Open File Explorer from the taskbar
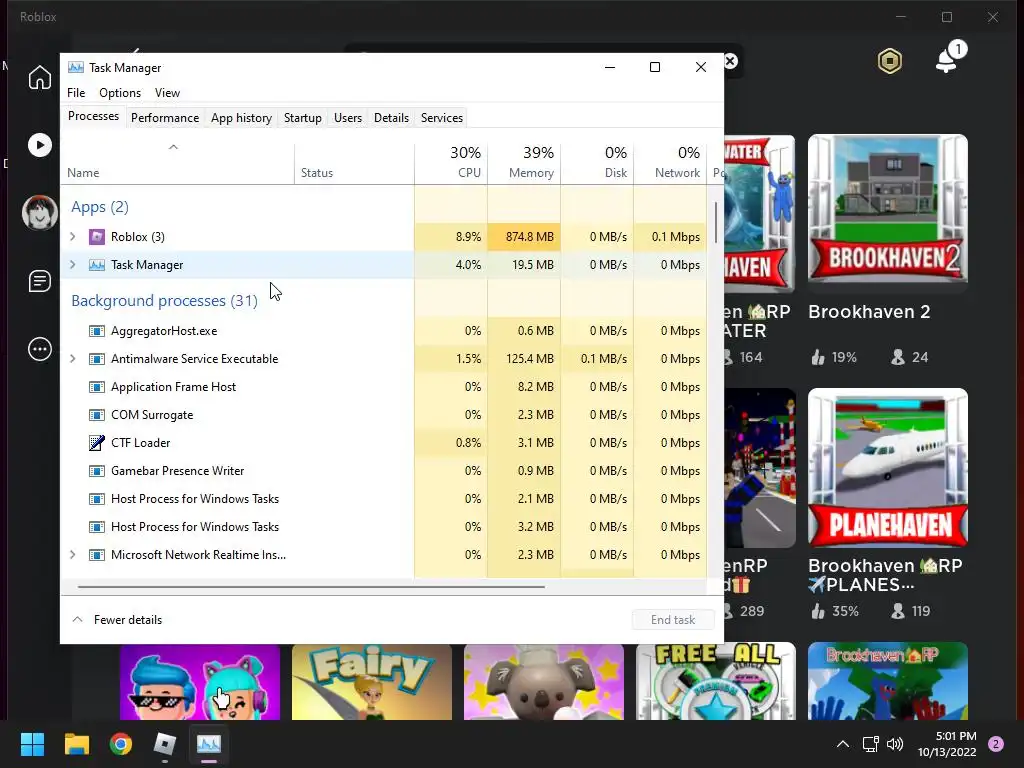 pos(77,744)
